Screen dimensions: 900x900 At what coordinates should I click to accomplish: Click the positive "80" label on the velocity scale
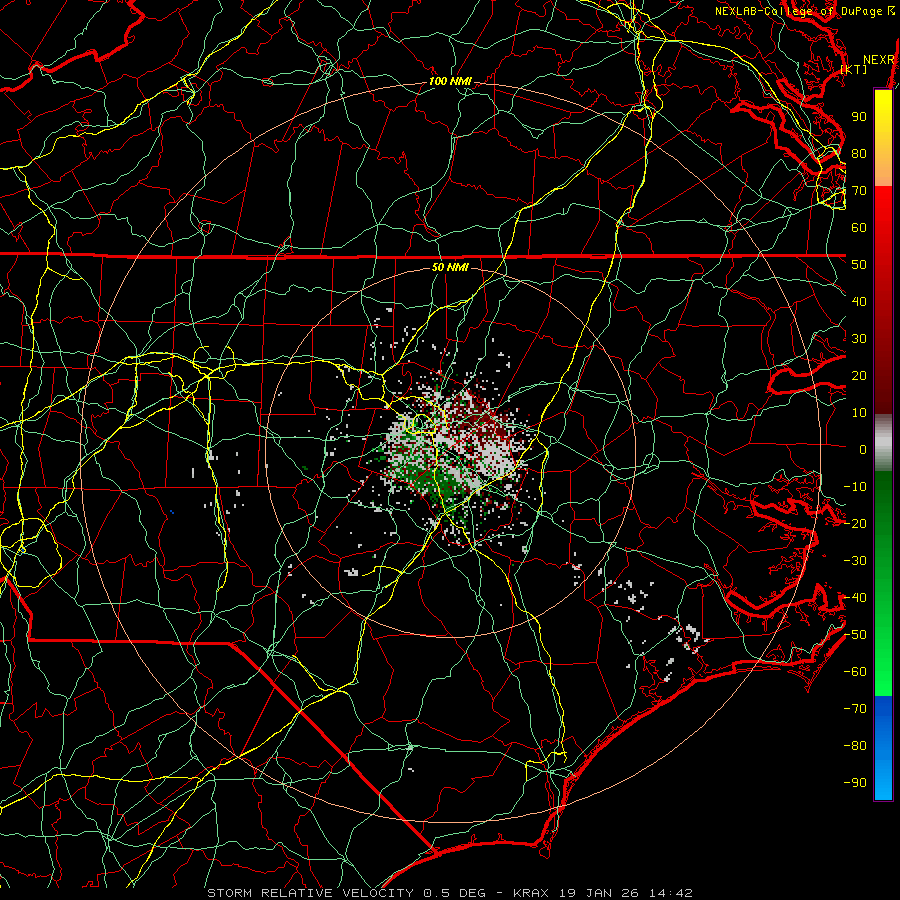pyautogui.click(x=859, y=153)
